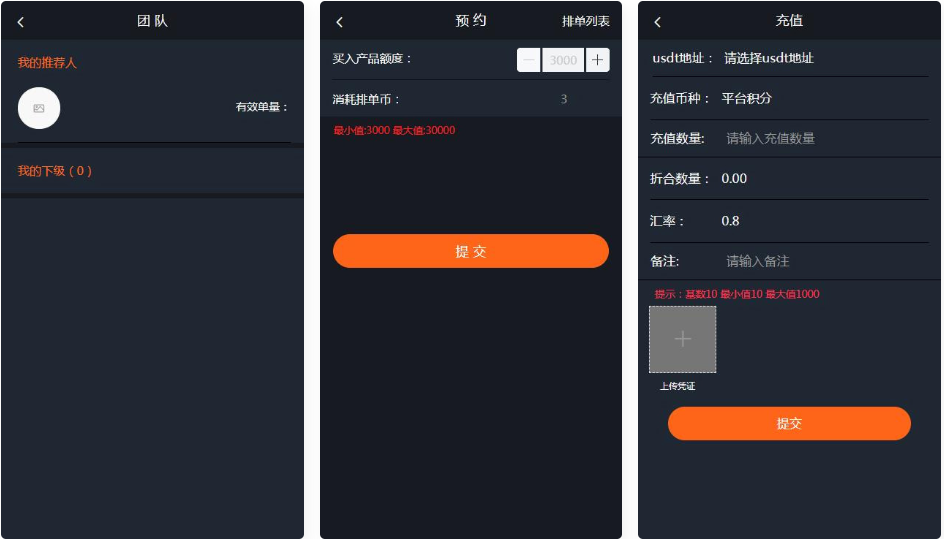This screenshot has width=944, height=539.
Task: Click the 上传凭证 upload label
Action: pos(677,386)
